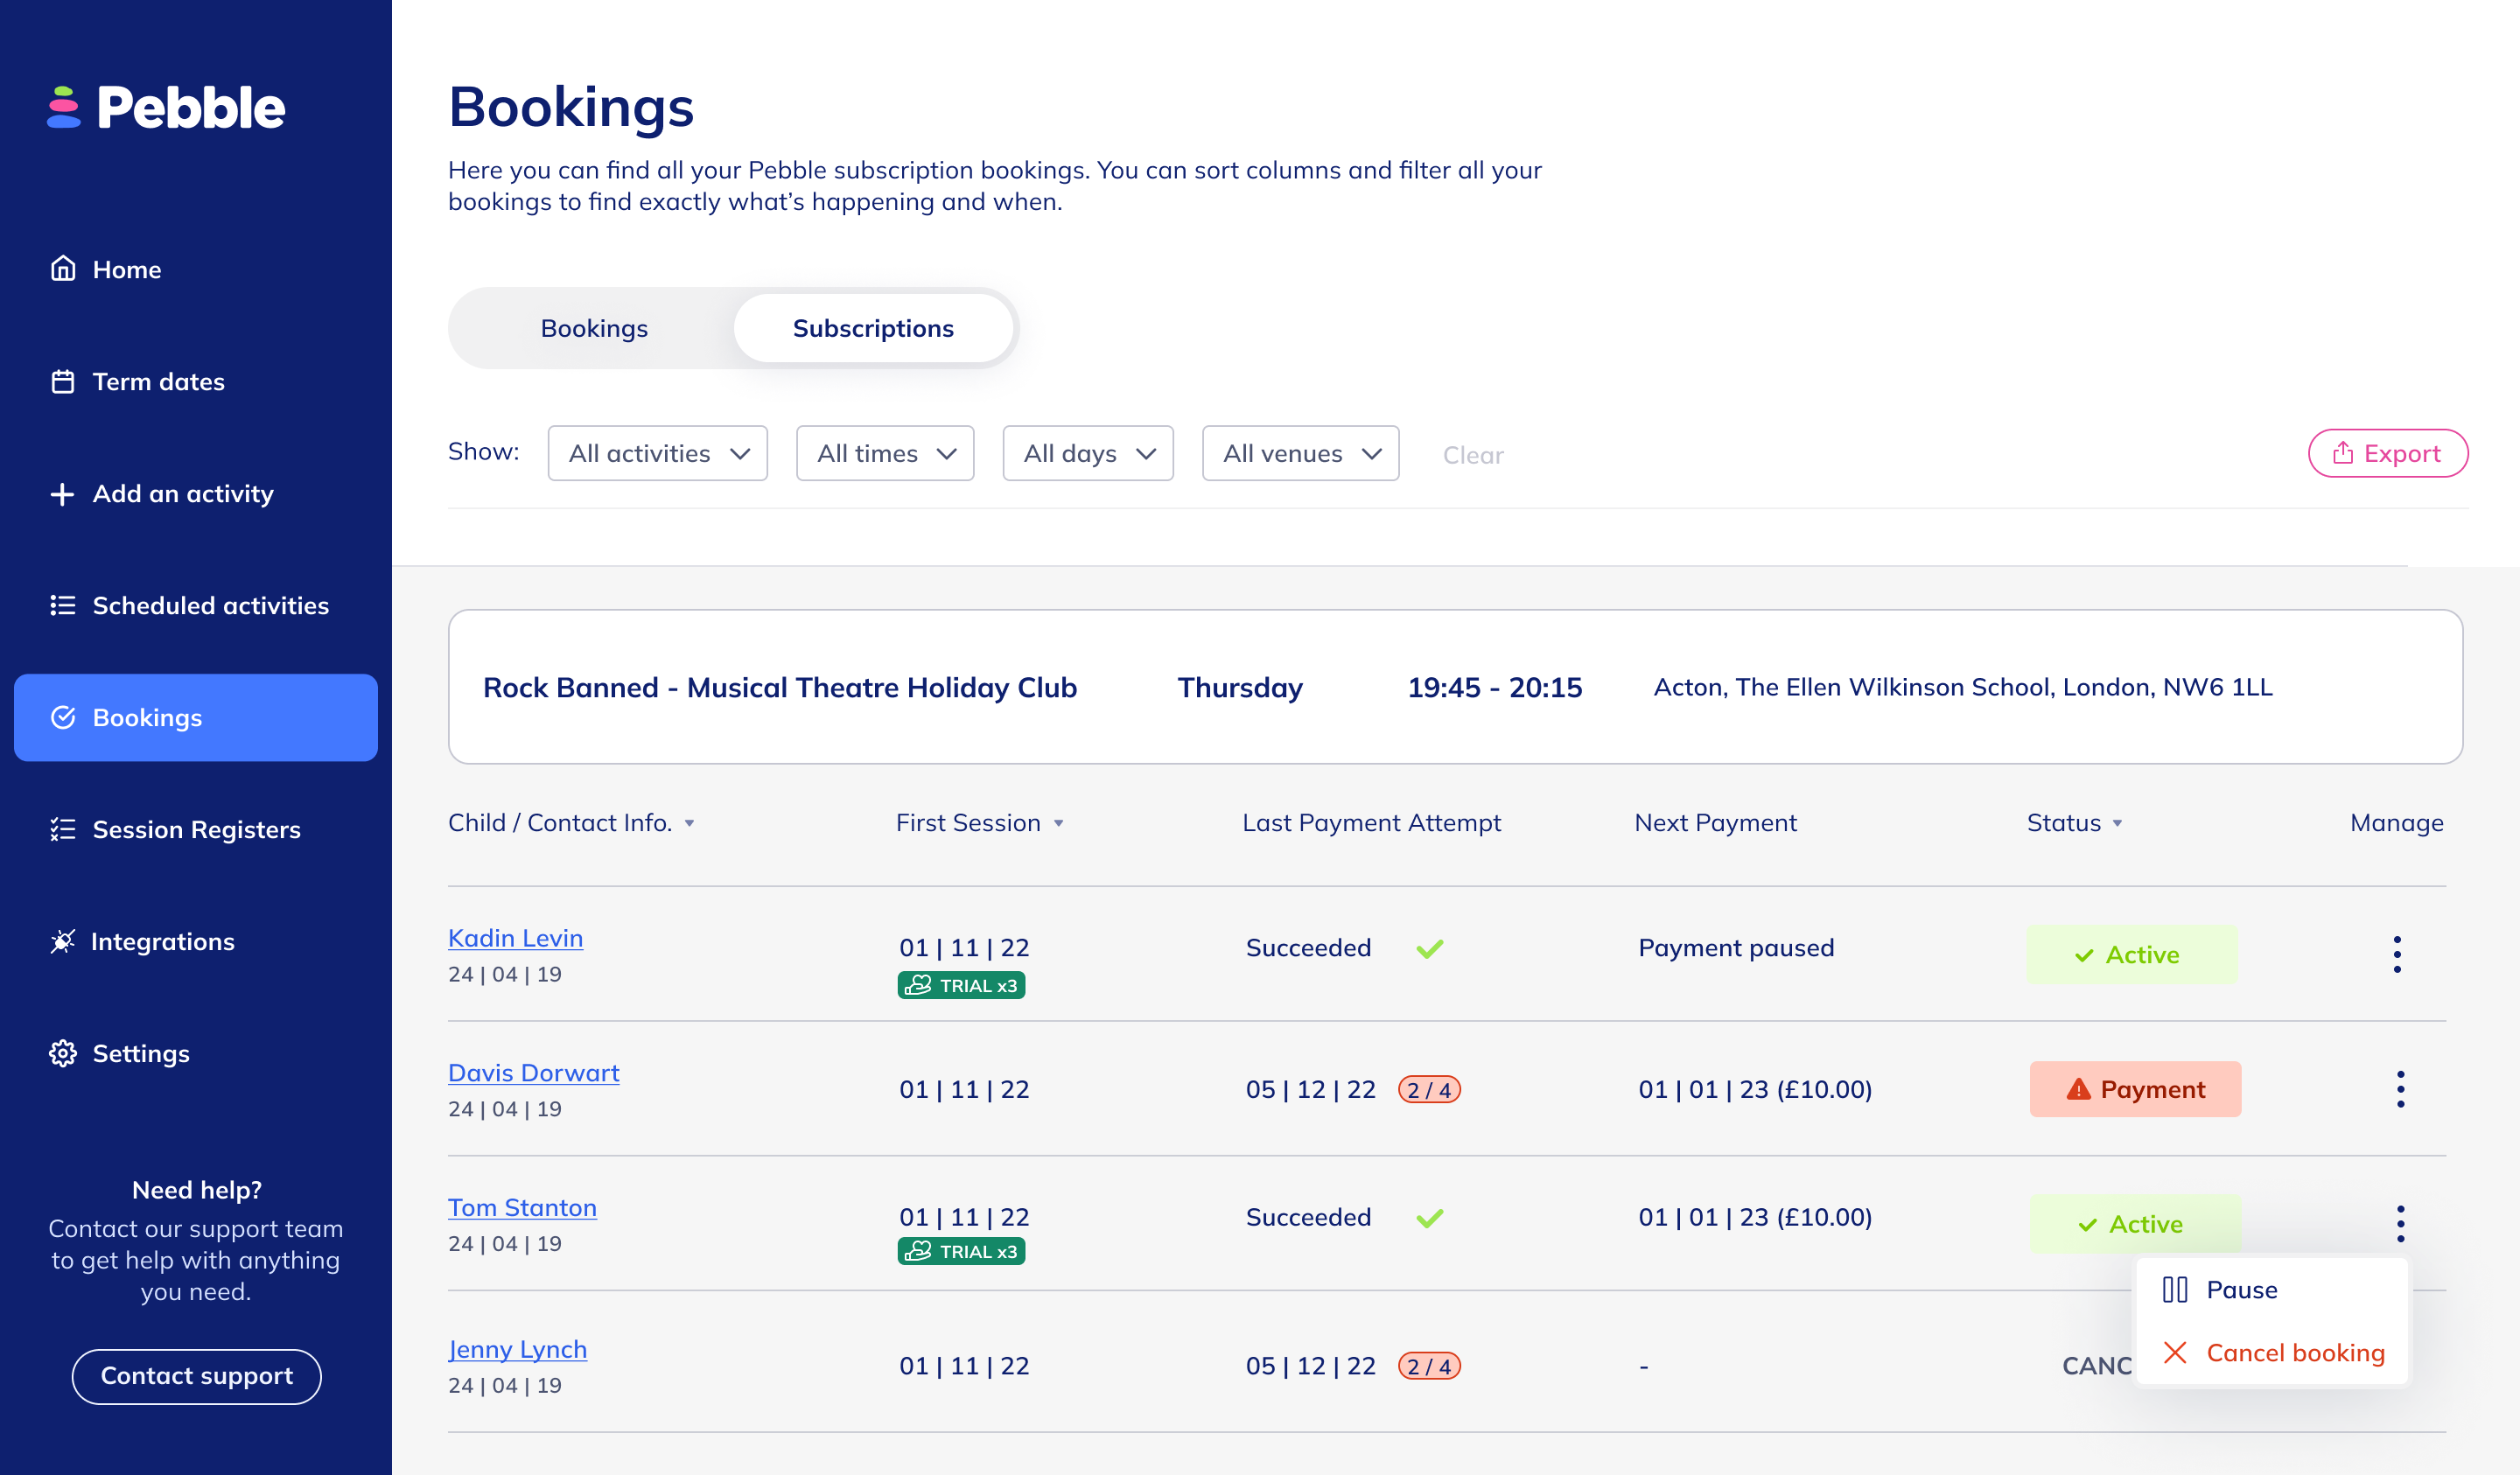Select the Subscriptions toggle tab
The height and width of the screenshot is (1475, 2520).
click(872, 328)
